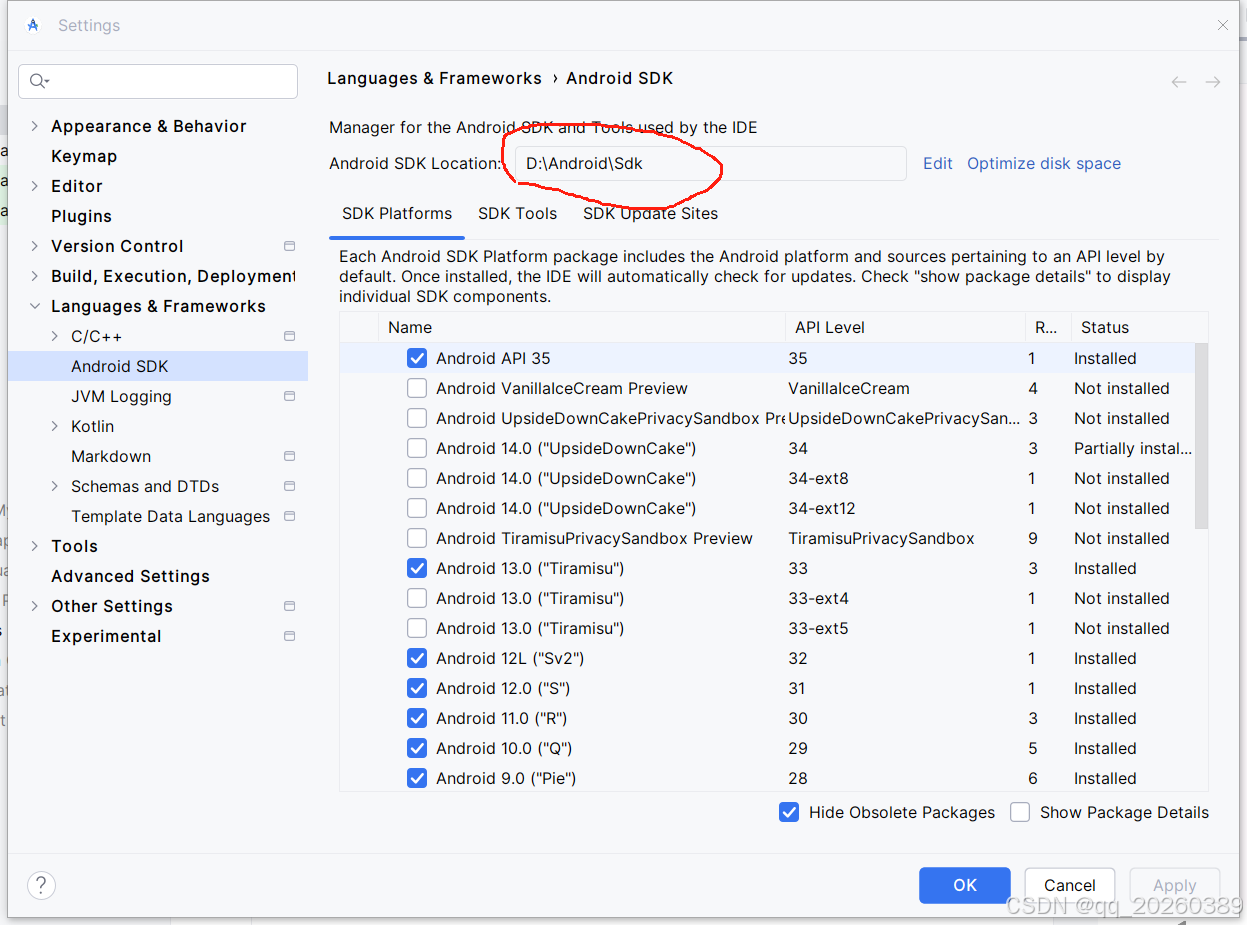Click the search magnifier icon in settings search
This screenshot has width=1247, height=925.
point(39,81)
